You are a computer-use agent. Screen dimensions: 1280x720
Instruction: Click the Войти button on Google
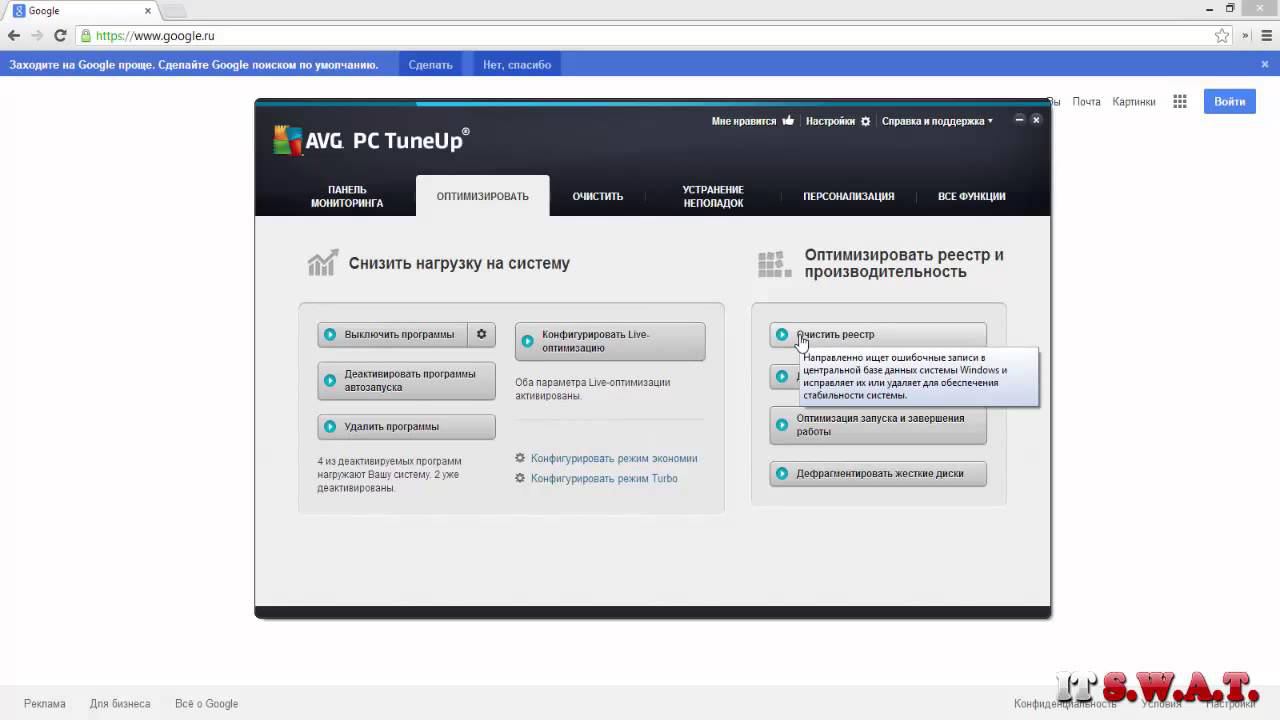coord(1230,101)
